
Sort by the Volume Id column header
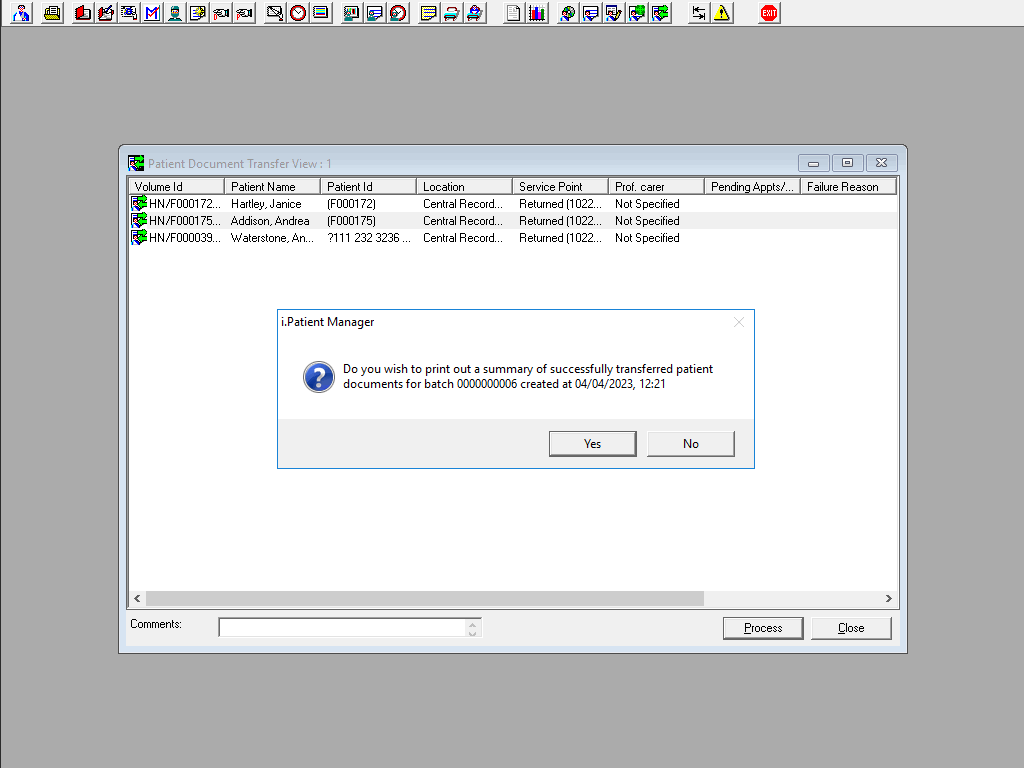coord(176,187)
